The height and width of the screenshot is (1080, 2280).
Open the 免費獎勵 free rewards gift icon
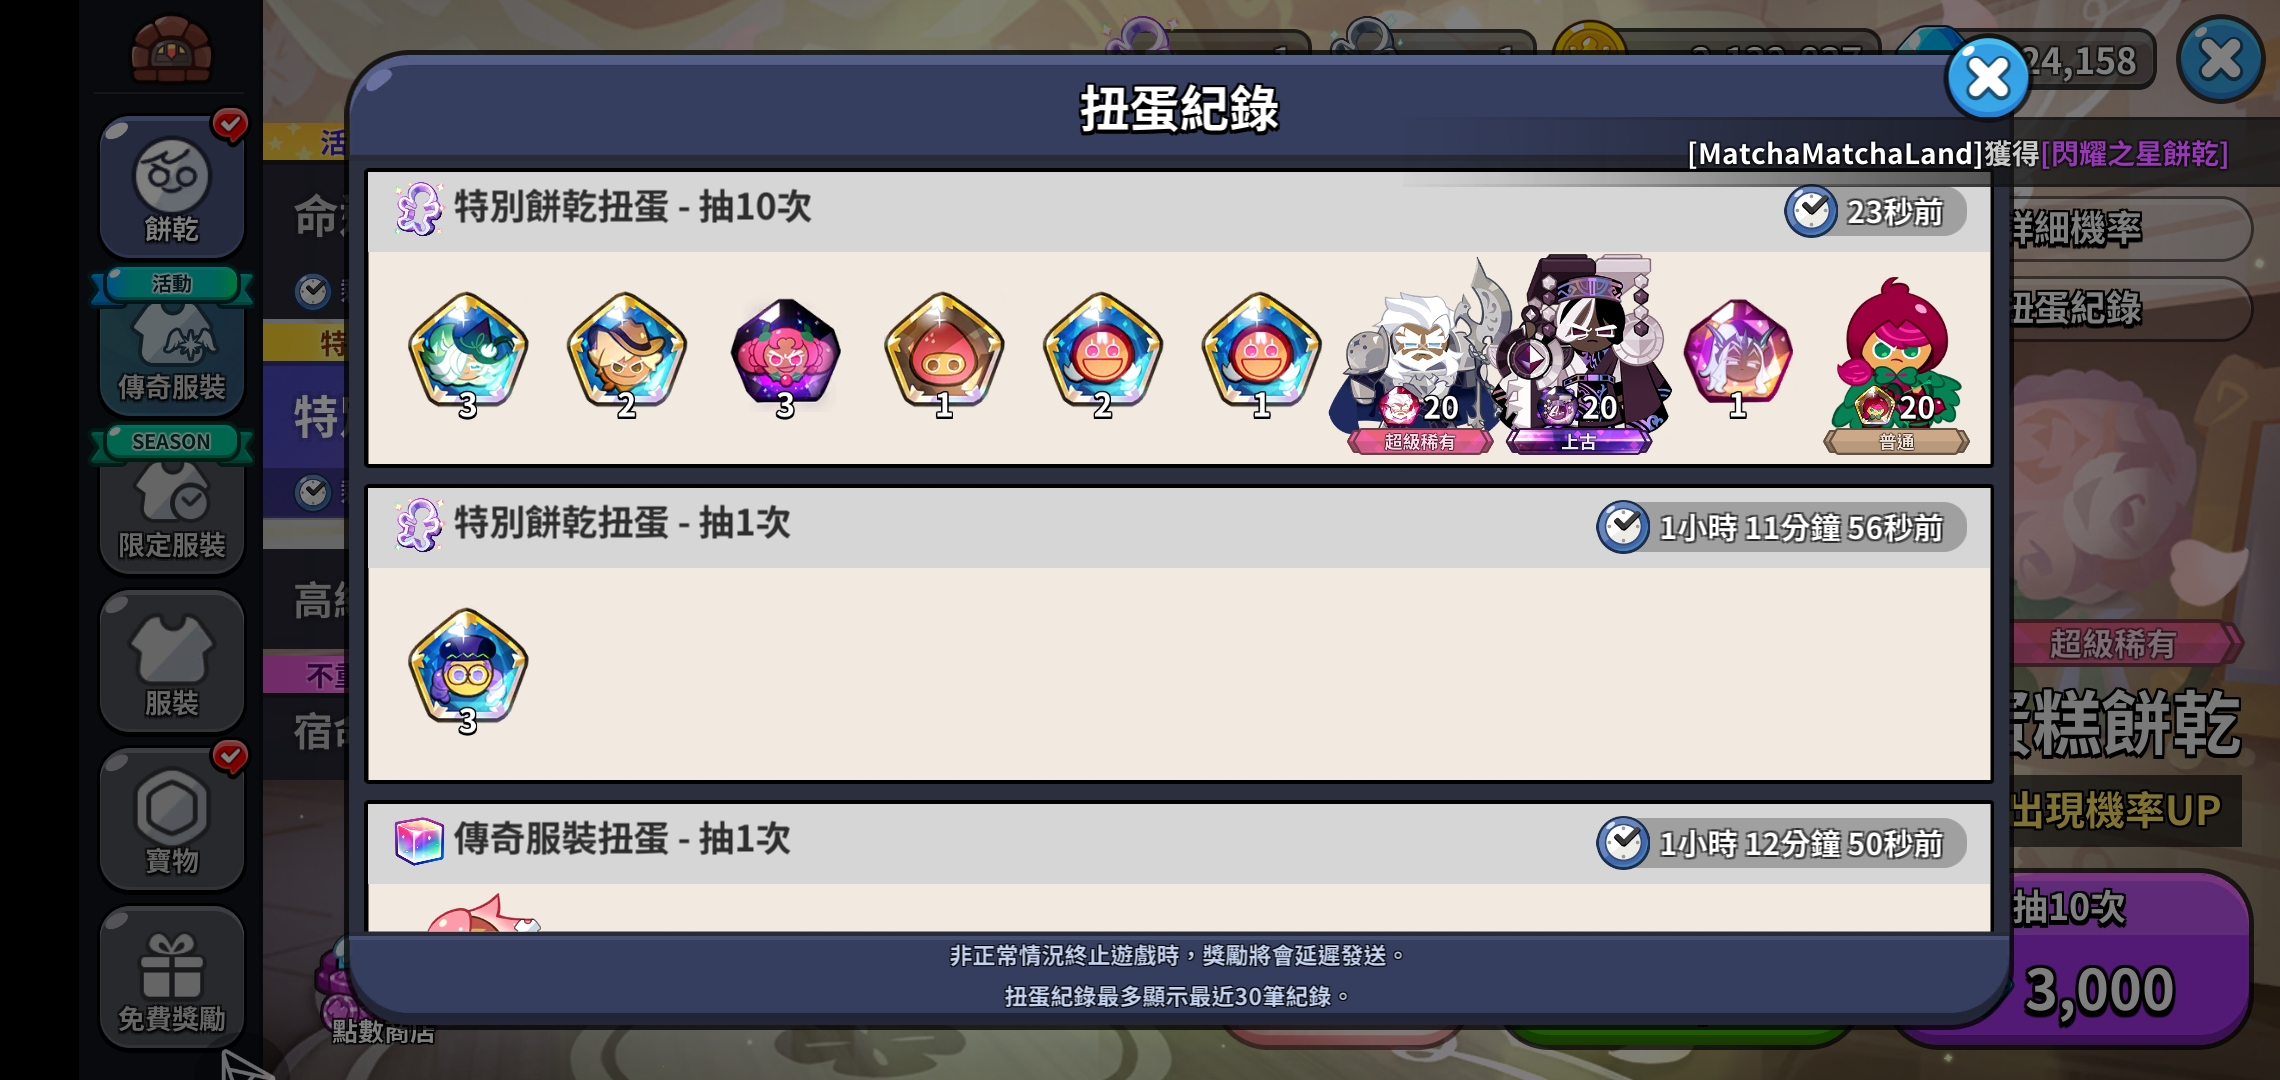point(172,977)
